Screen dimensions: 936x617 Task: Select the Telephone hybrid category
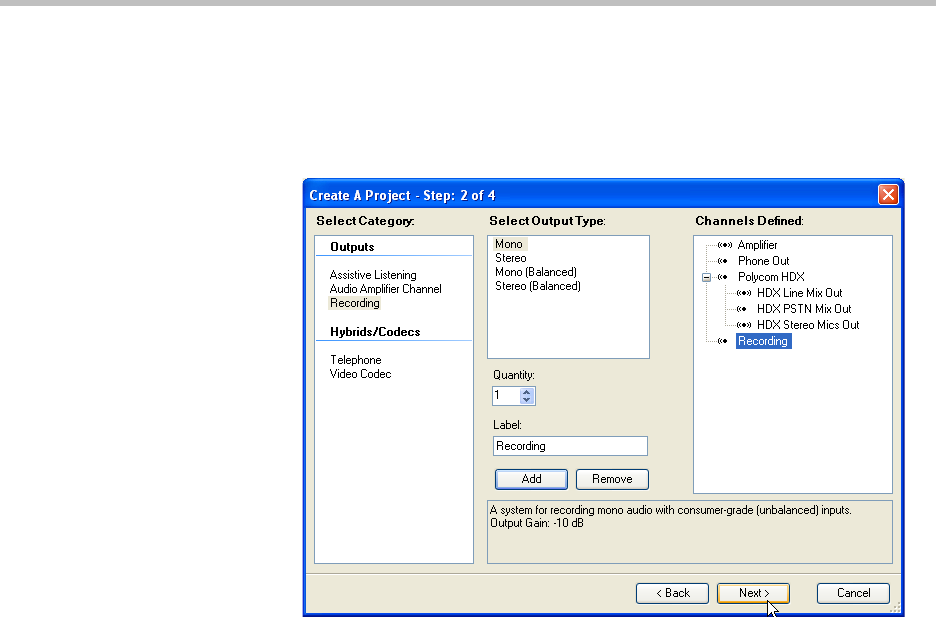pyautogui.click(x=355, y=360)
